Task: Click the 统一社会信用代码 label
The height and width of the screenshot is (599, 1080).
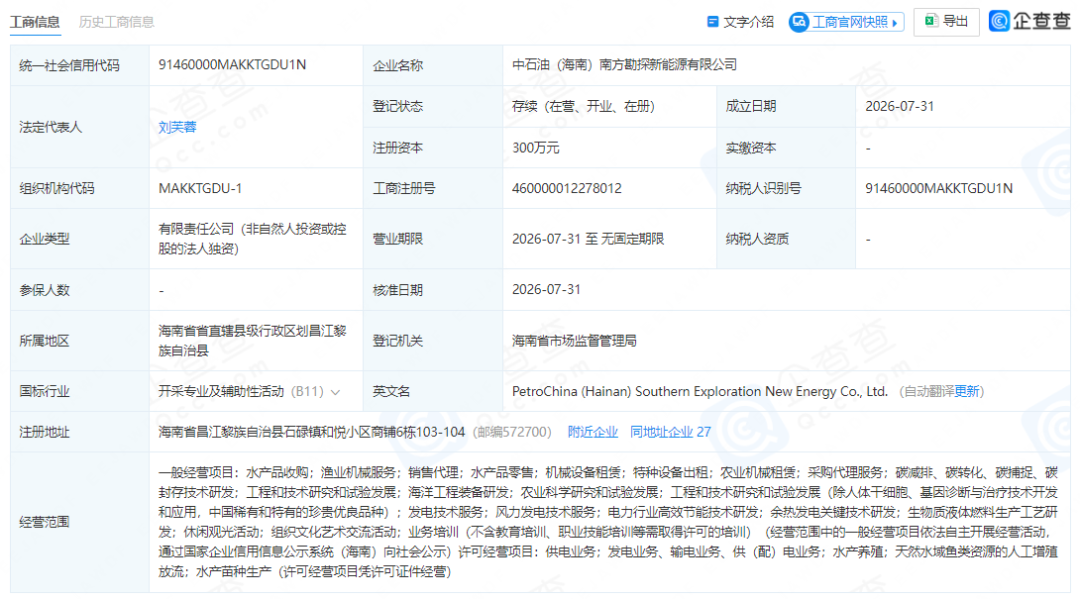Action: (x=70, y=65)
